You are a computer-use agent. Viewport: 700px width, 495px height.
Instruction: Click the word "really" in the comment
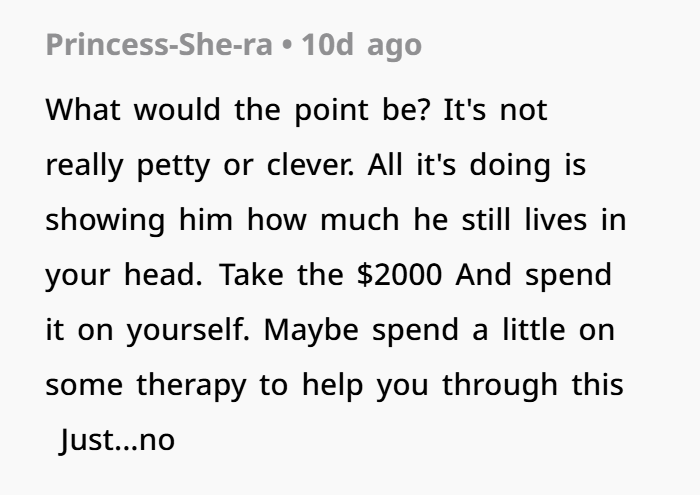pyautogui.click(x=84, y=164)
